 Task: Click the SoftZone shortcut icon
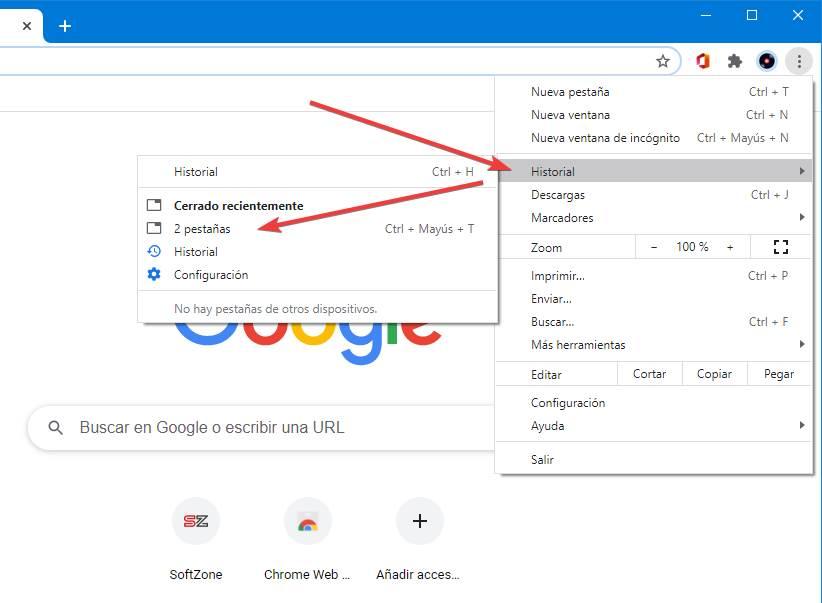(x=195, y=521)
